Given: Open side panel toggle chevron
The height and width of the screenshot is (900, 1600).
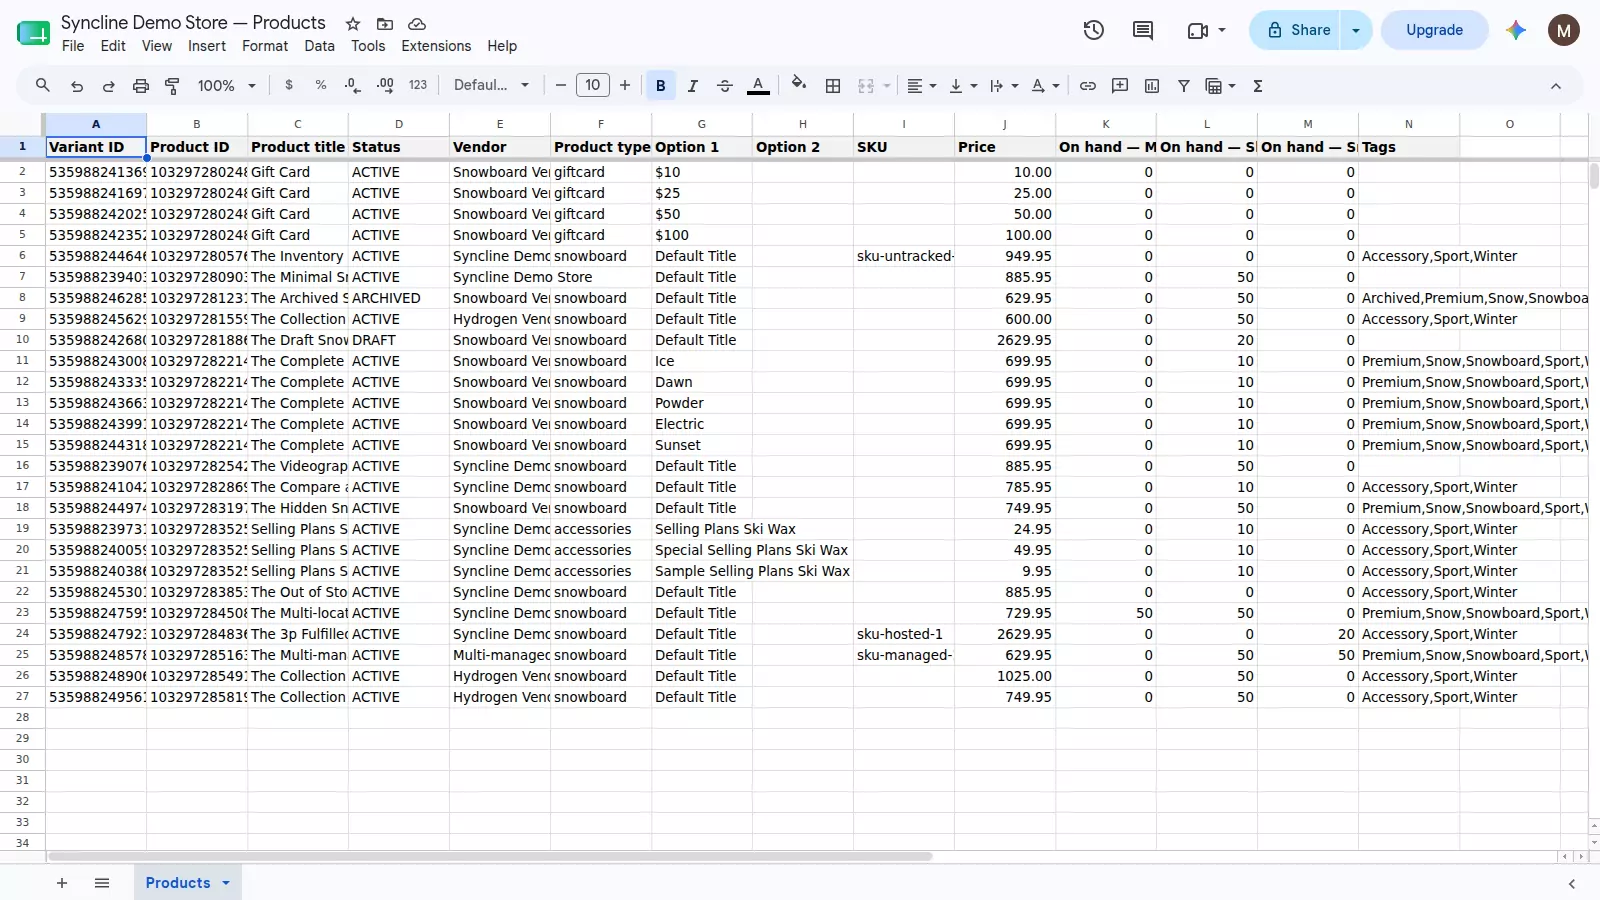Looking at the screenshot, I should (x=1572, y=884).
